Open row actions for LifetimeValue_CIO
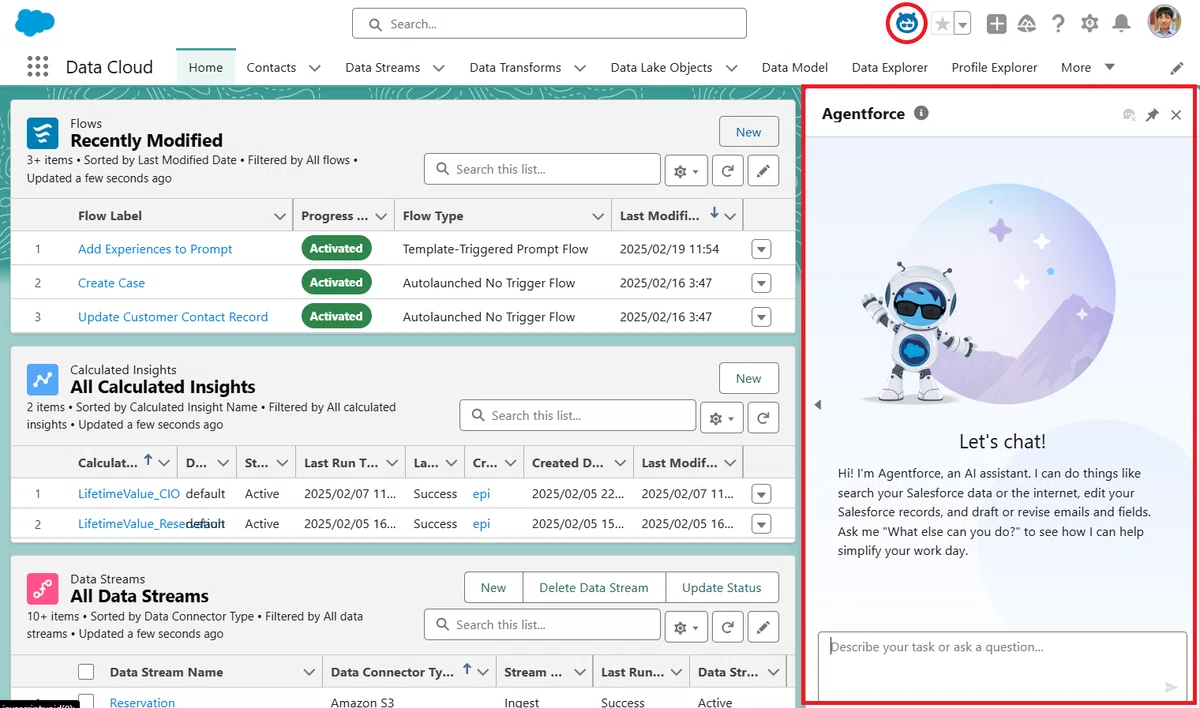The height and width of the screenshot is (708, 1200). click(761, 494)
